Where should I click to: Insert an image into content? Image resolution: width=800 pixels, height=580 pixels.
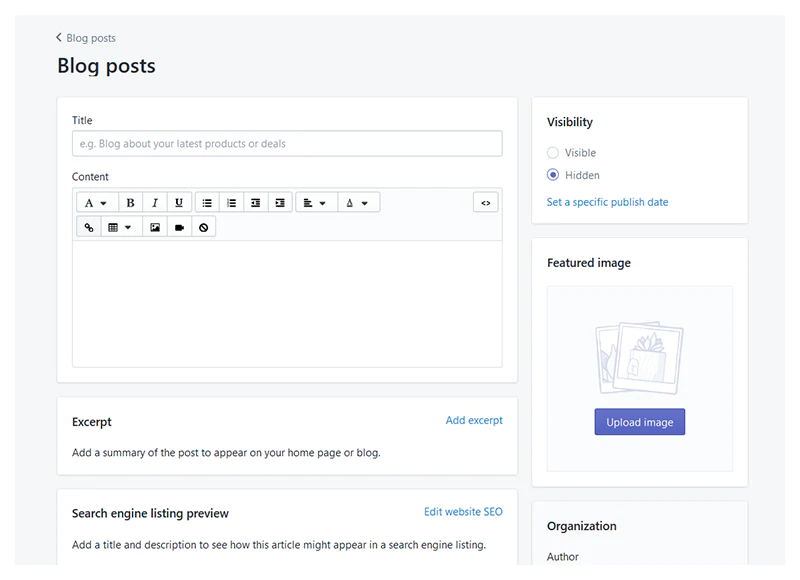coord(155,228)
